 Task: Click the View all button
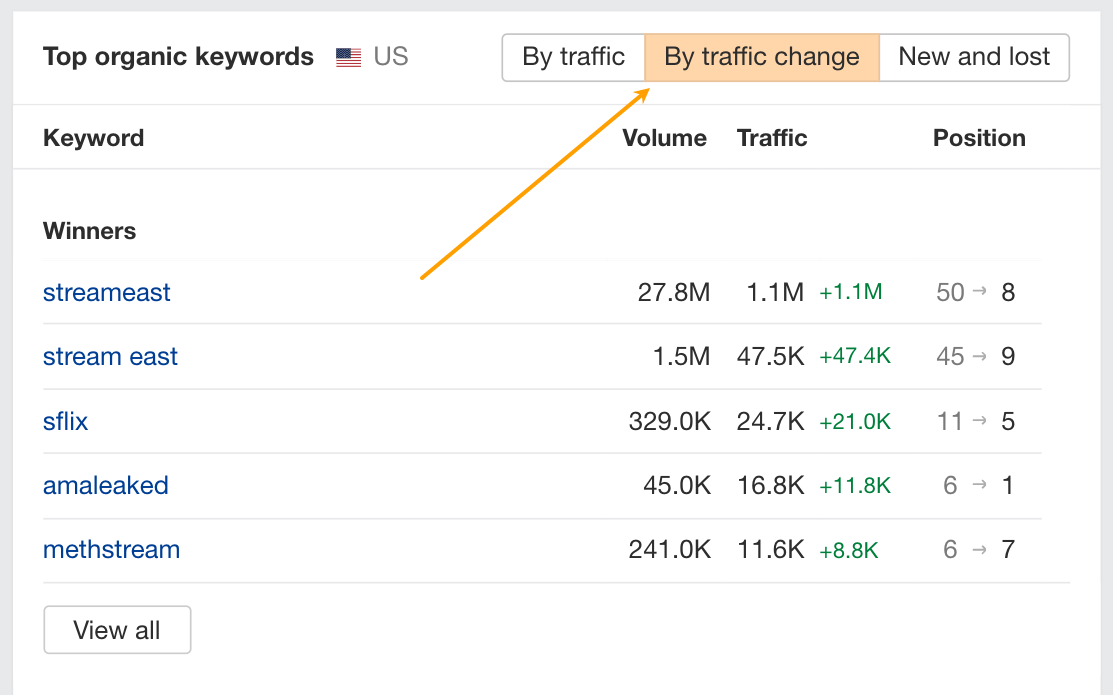[117, 629]
